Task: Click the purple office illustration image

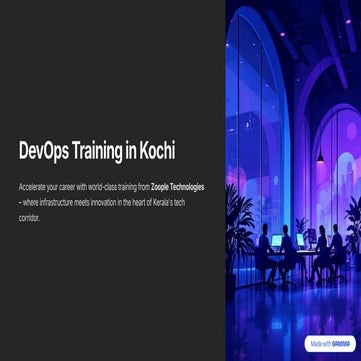Action: pyautogui.click(x=293, y=180)
